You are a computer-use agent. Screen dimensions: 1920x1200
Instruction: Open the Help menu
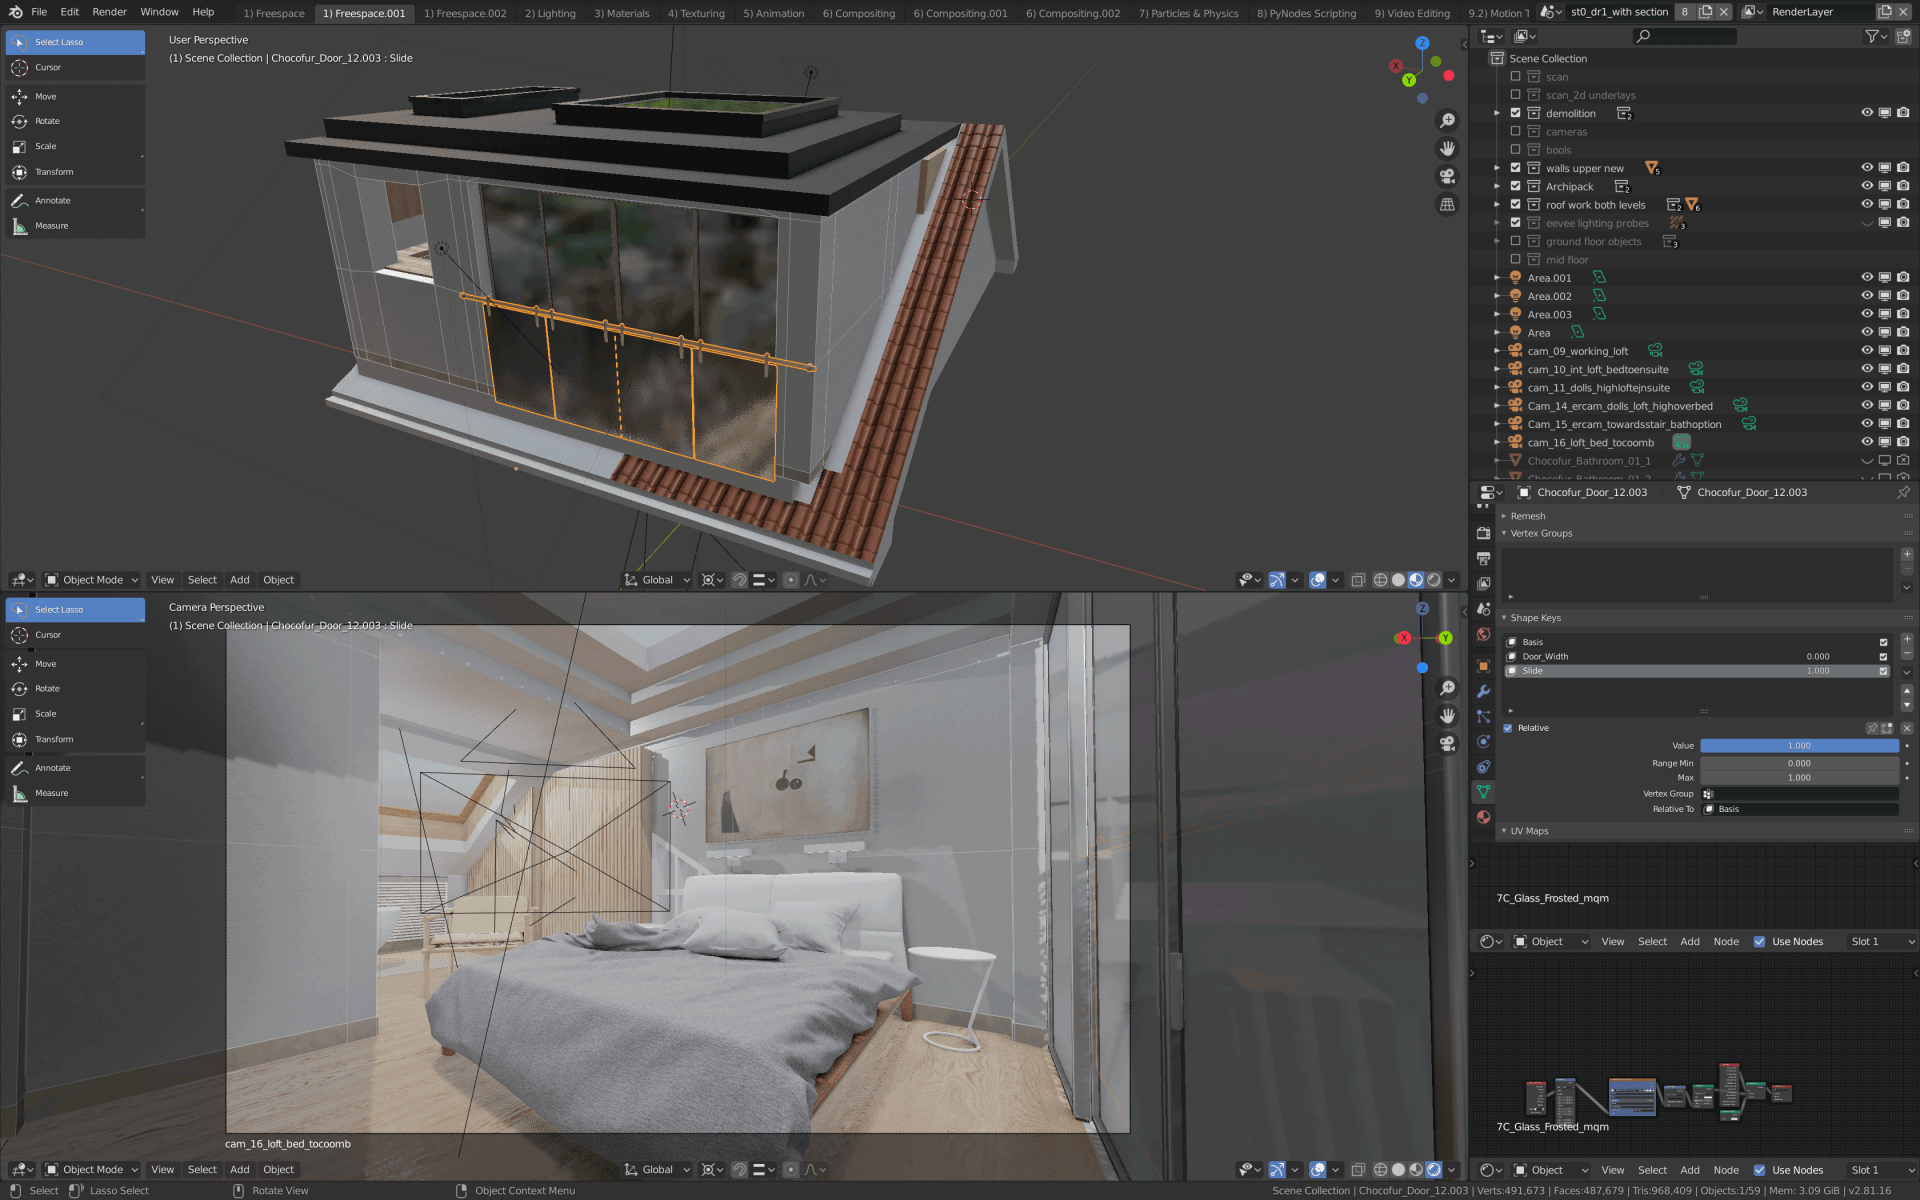(203, 12)
